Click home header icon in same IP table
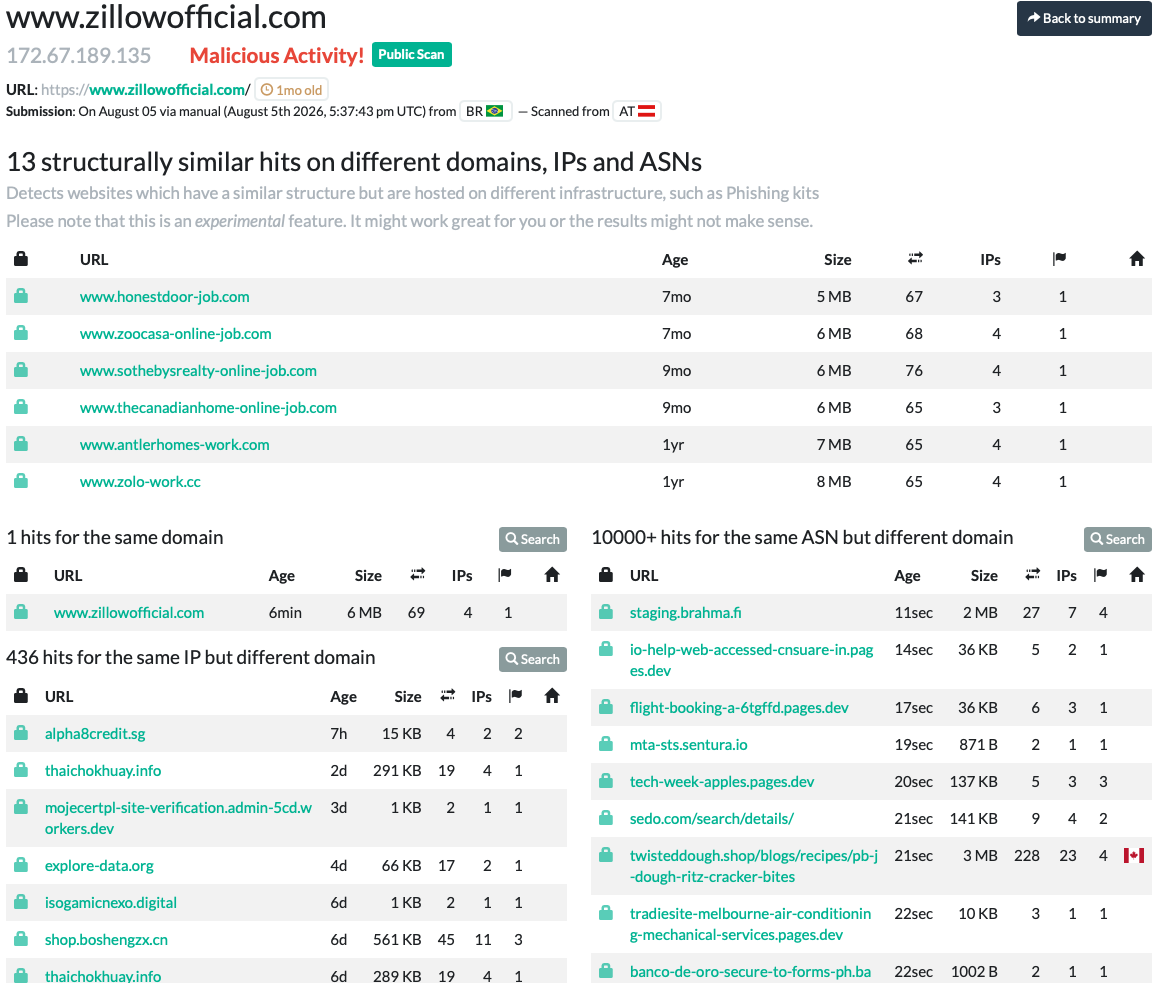 [552, 695]
